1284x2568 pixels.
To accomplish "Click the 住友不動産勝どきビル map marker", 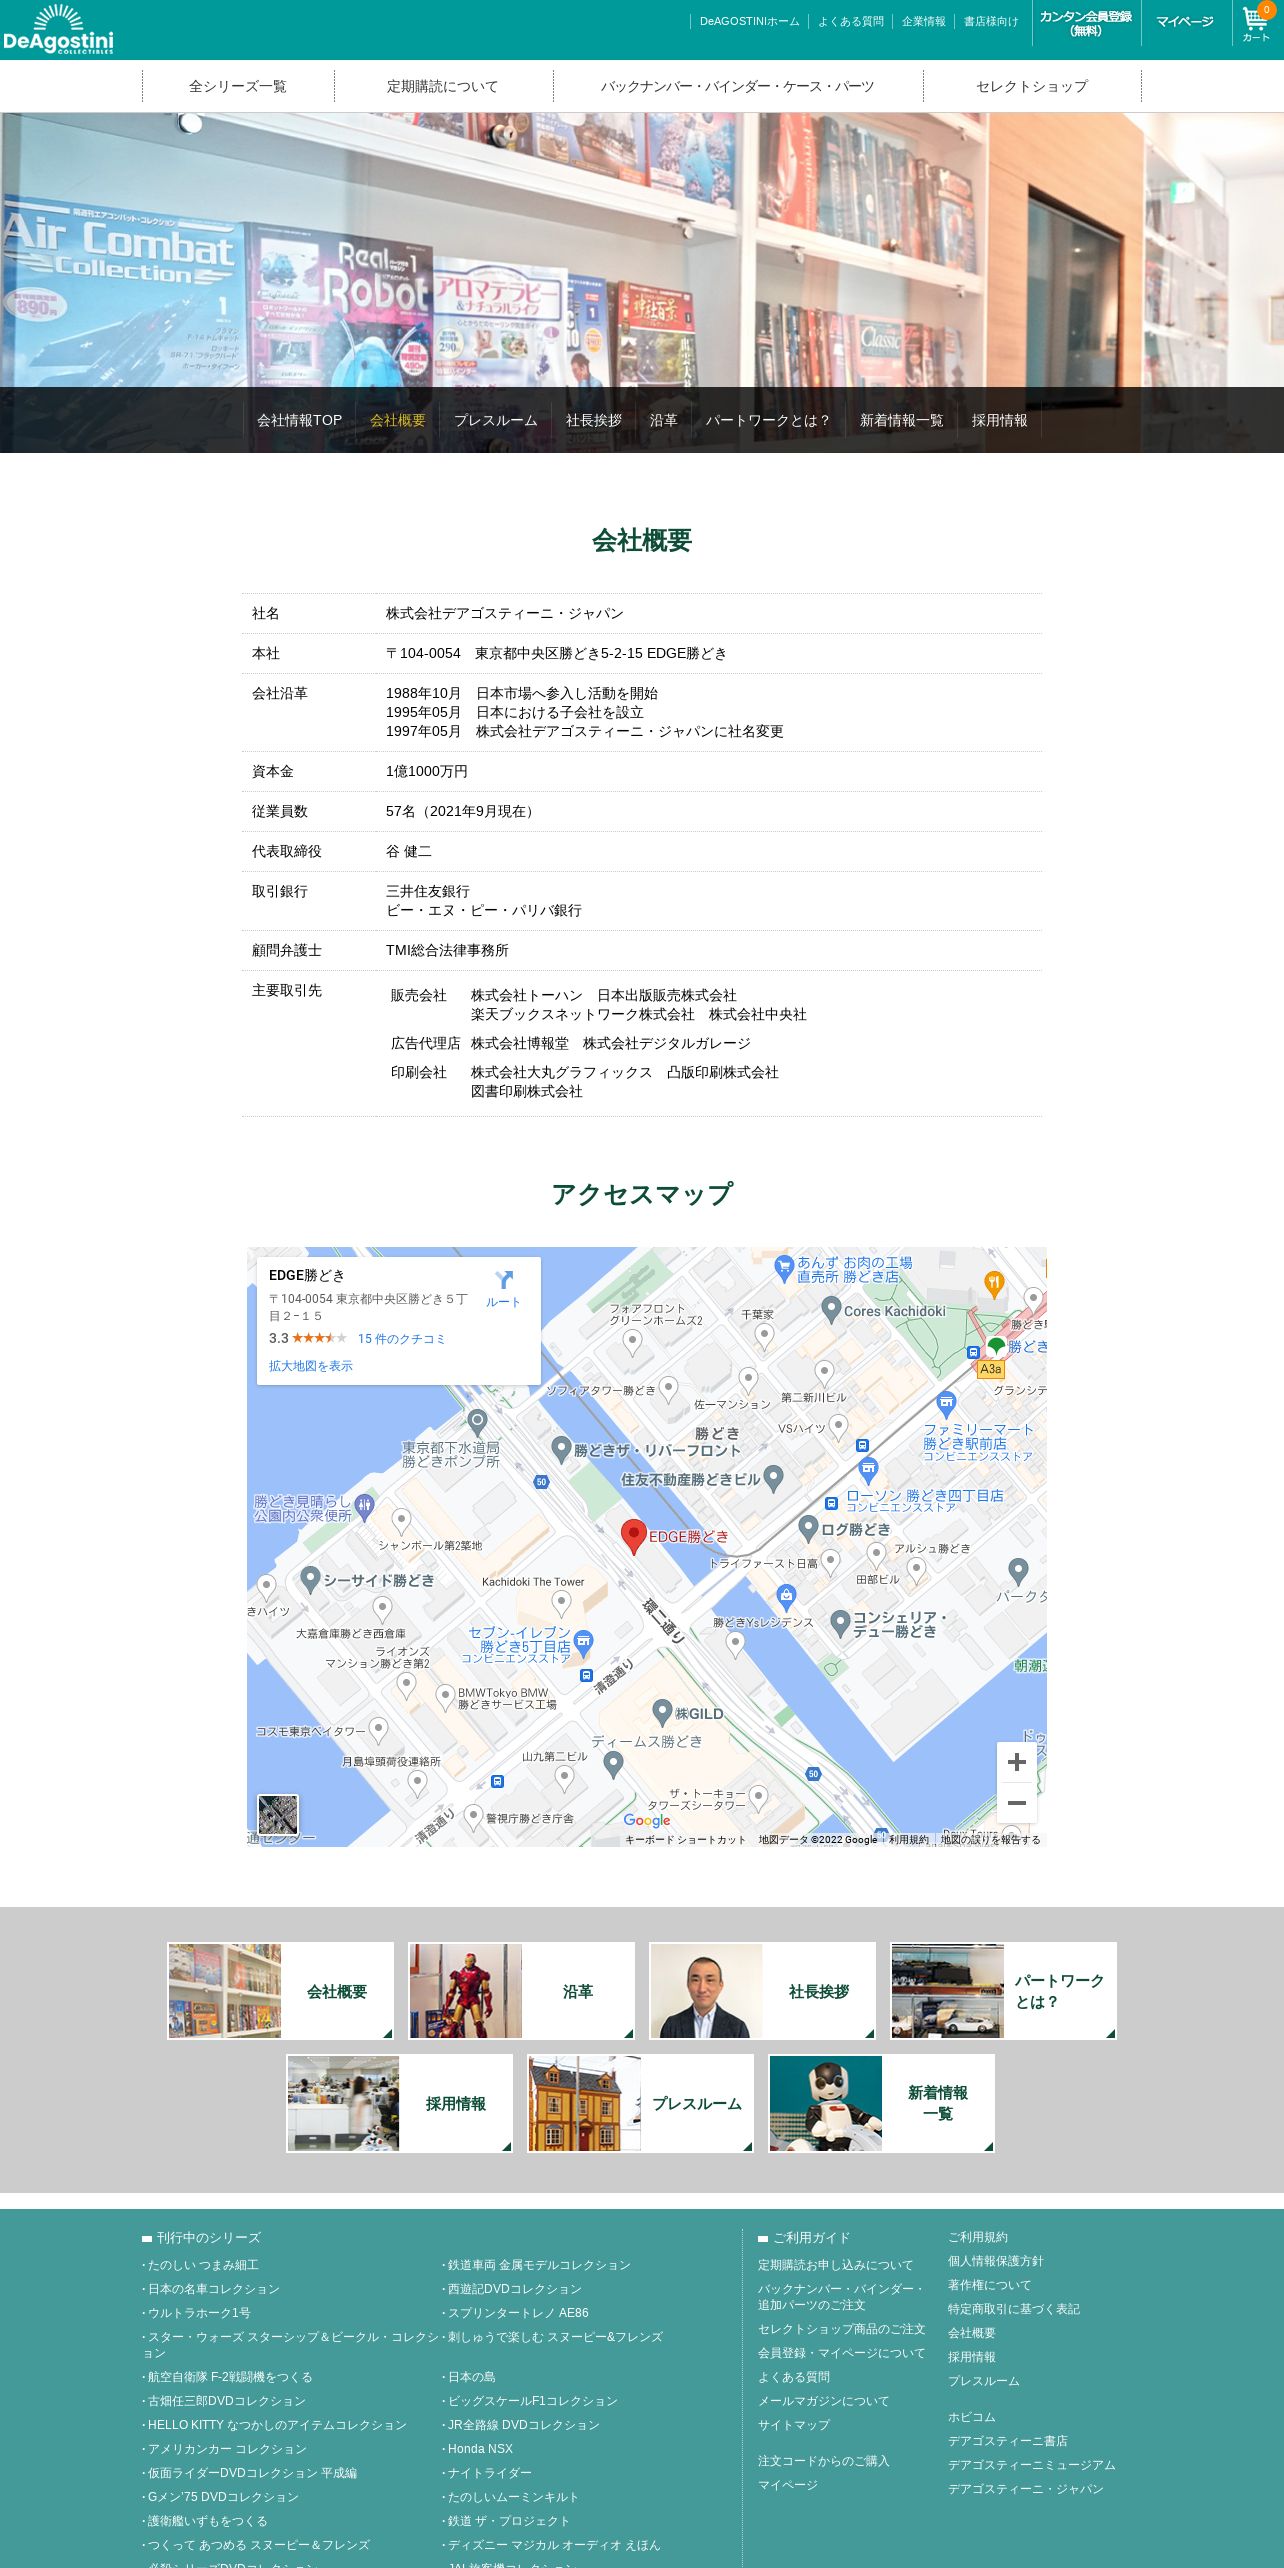I will (773, 1479).
